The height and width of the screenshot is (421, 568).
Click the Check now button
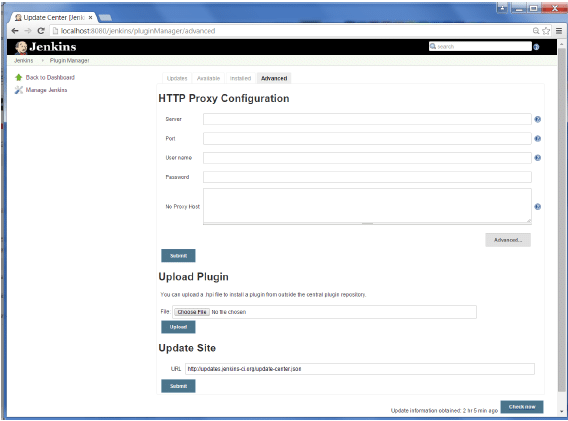[522, 407]
